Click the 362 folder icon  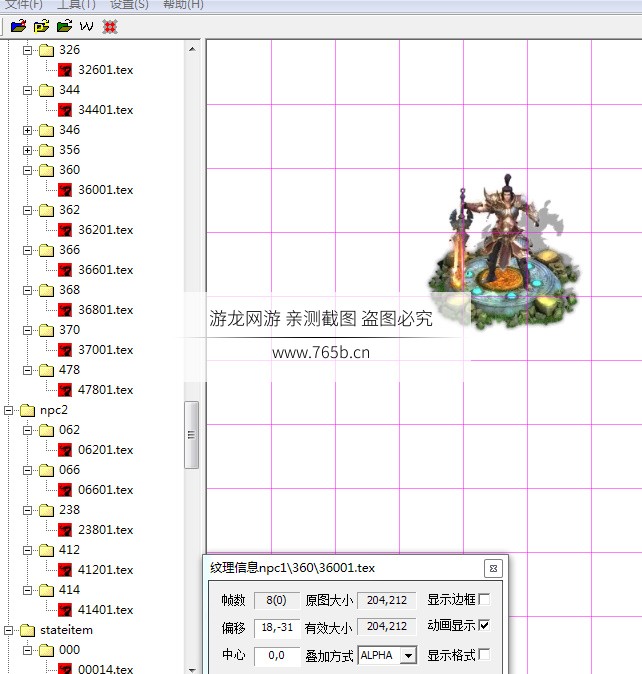[x=46, y=210]
